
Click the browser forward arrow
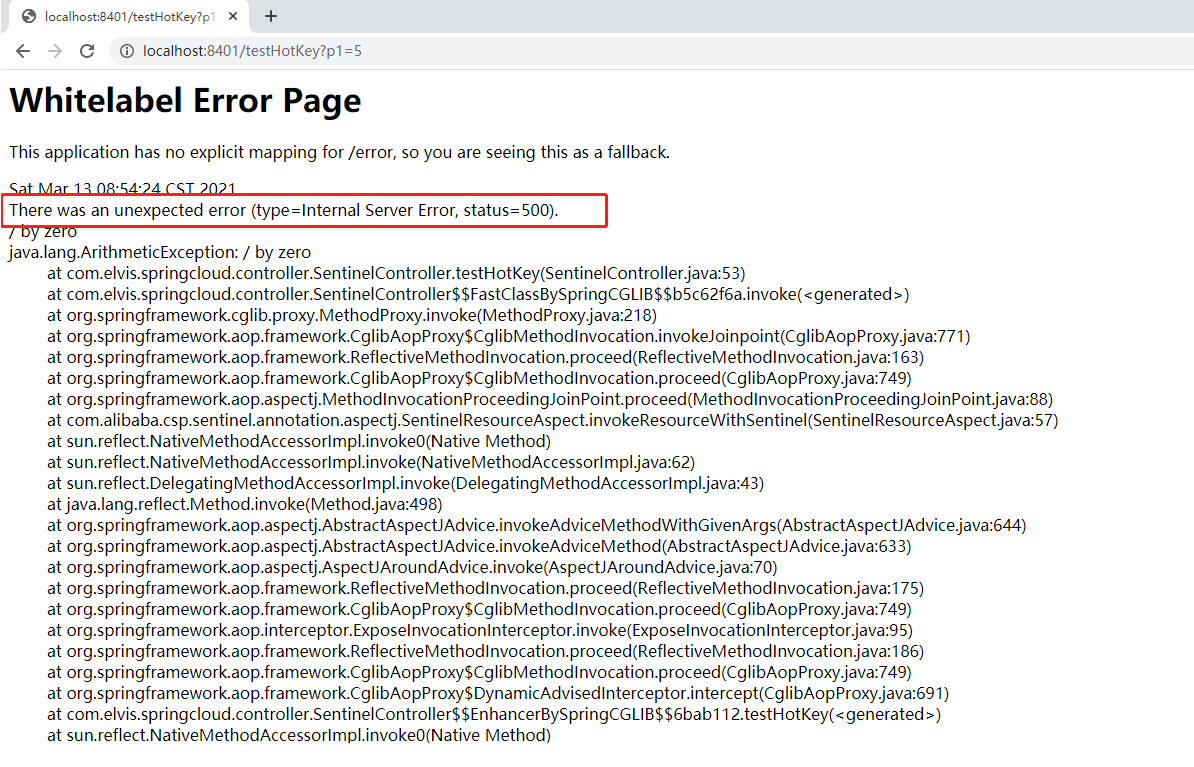55,51
